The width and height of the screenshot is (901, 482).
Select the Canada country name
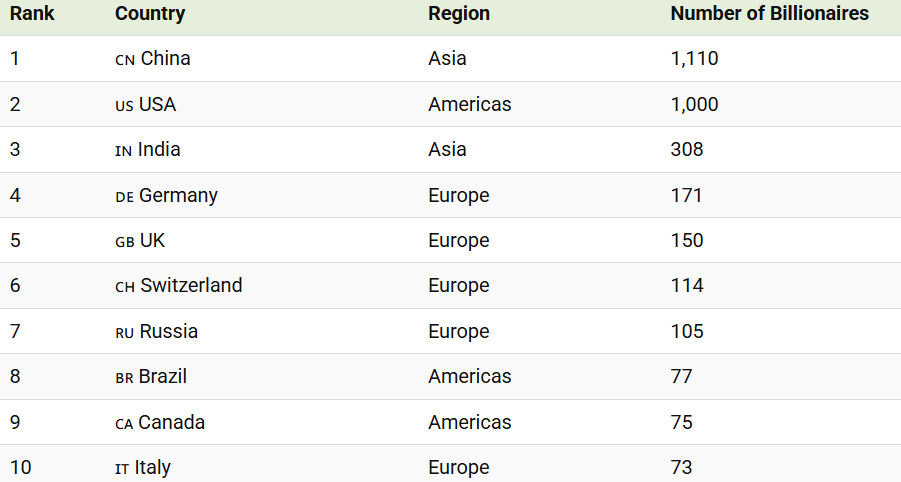pos(171,422)
